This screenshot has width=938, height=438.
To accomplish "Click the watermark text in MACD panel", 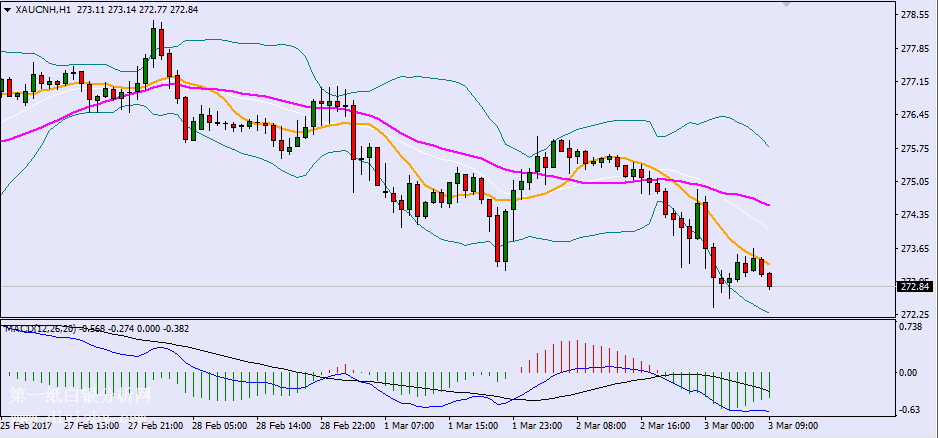I will tap(80, 398).
